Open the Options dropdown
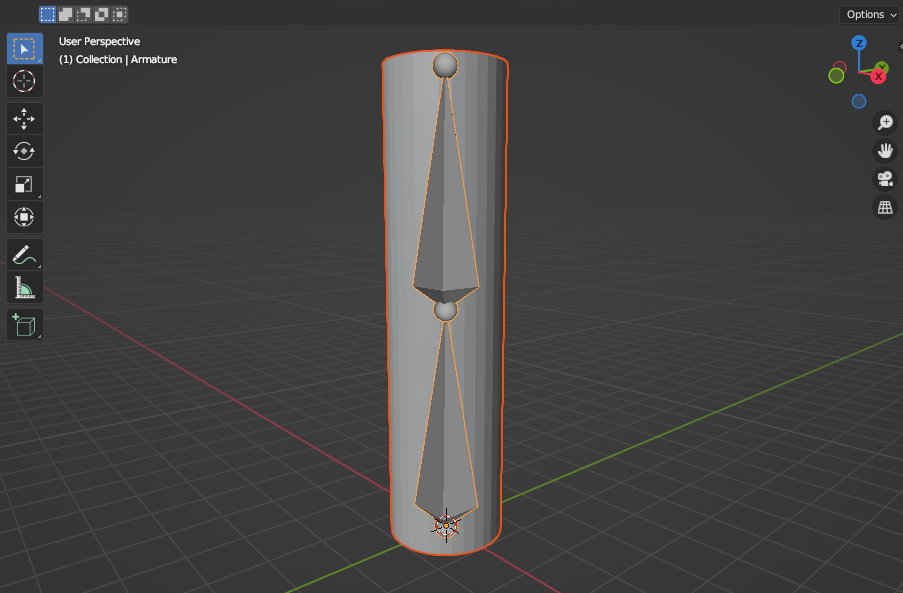This screenshot has height=593, width=903. coord(870,14)
